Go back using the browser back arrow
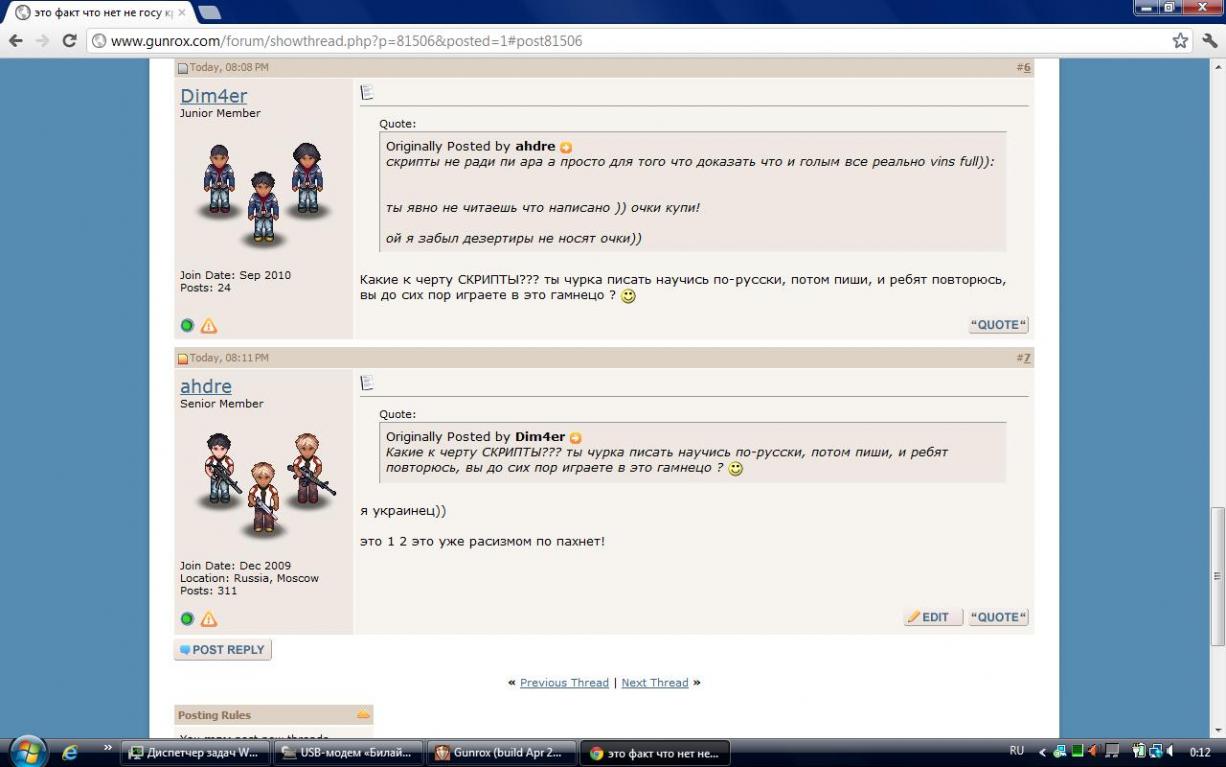1226x767 pixels. (x=16, y=41)
